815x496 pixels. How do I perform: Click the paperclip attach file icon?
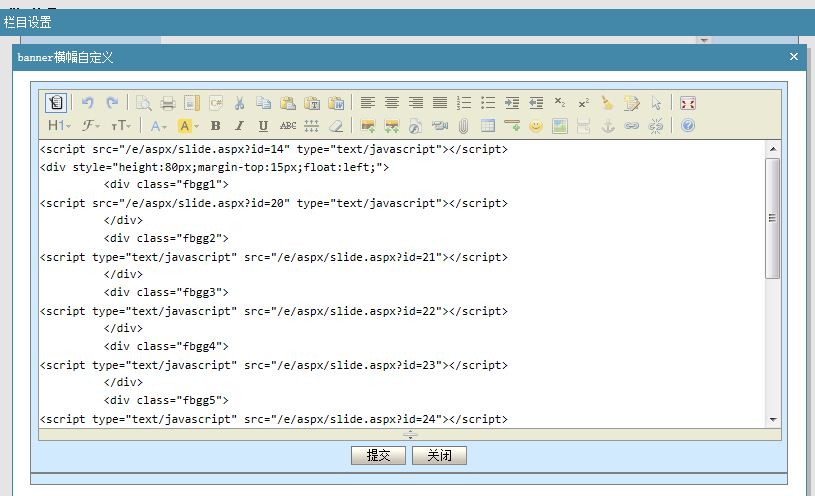point(464,126)
